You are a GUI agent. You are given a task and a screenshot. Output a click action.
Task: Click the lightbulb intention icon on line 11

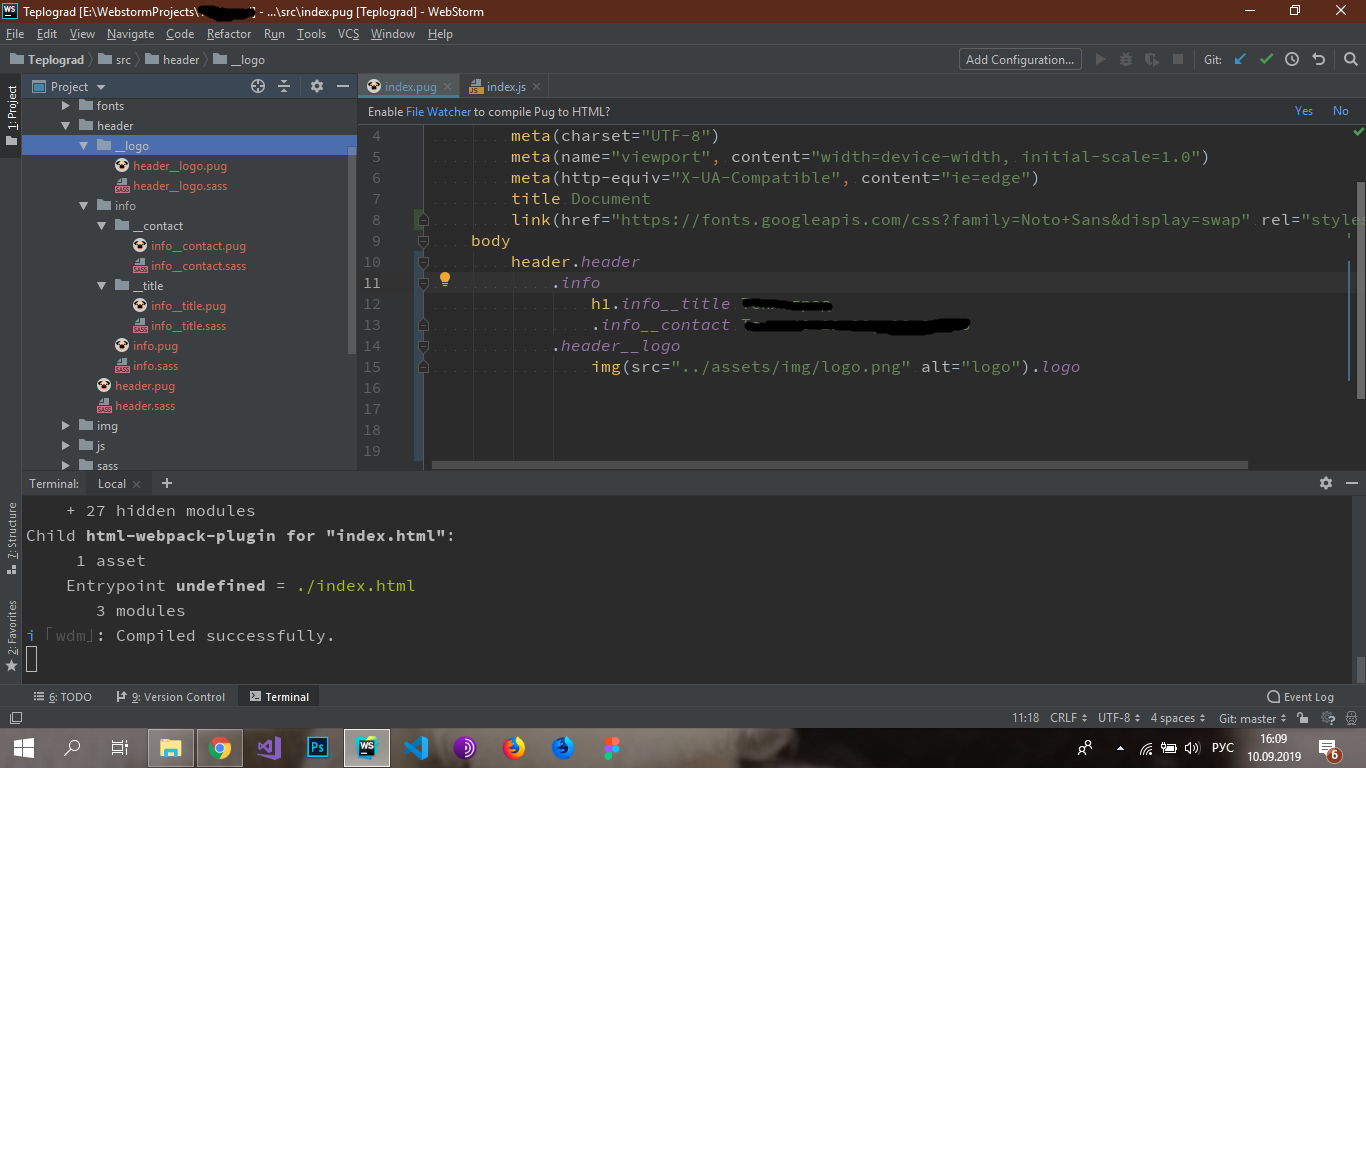(445, 279)
